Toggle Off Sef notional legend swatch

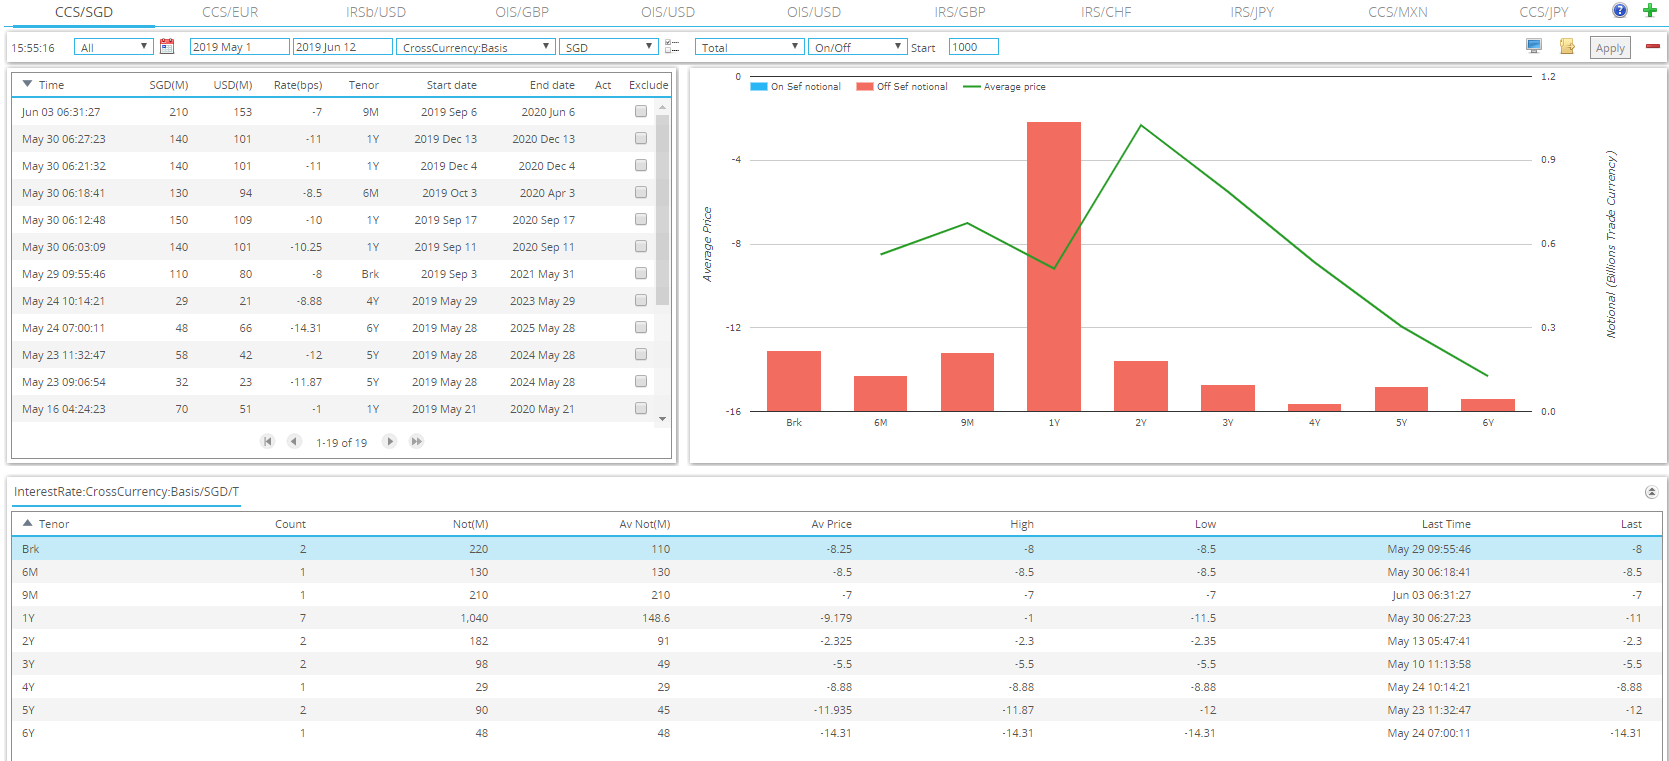point(865,87)
